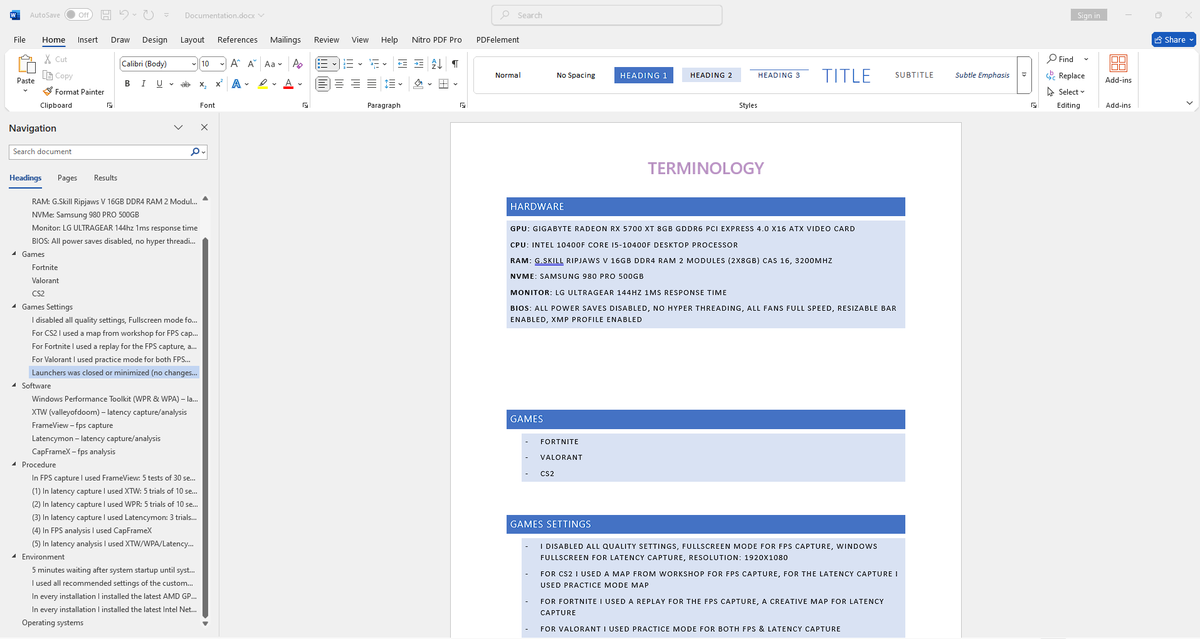Viewport: 1200px width, 639px height.
Task: Close the Navigation pane
Action: coord(204,128)
